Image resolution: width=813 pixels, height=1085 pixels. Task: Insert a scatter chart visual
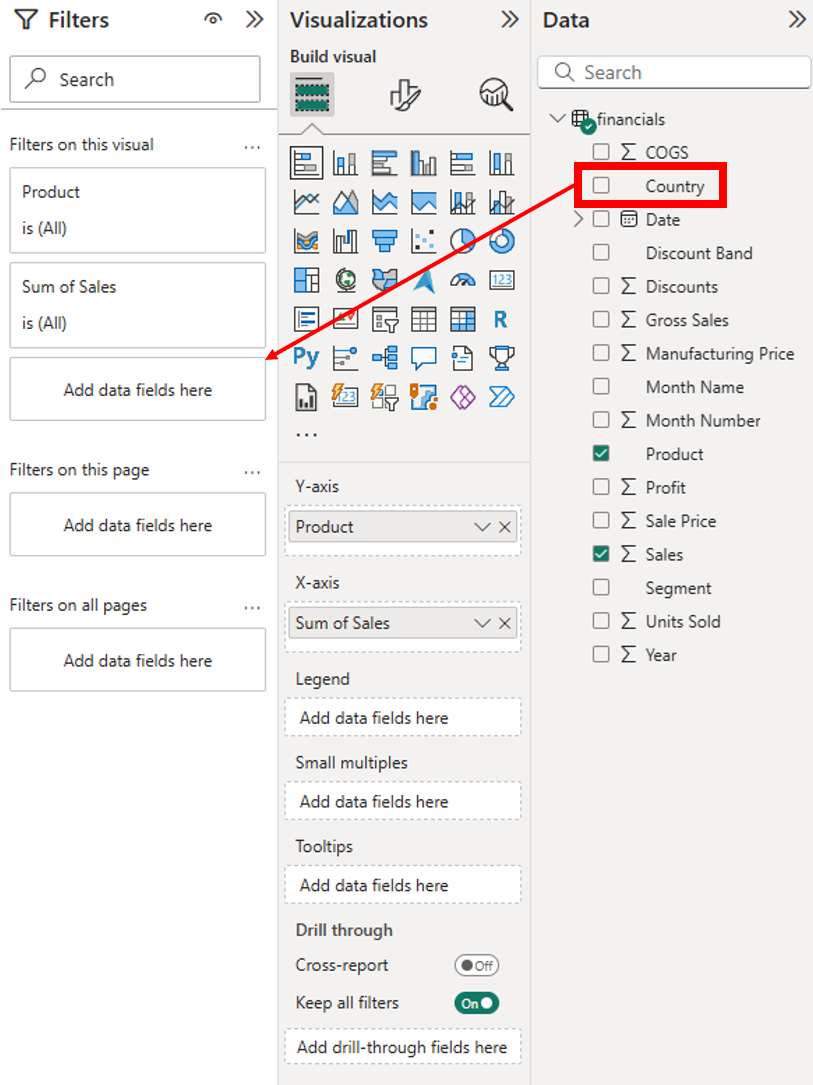click(423, 241)
